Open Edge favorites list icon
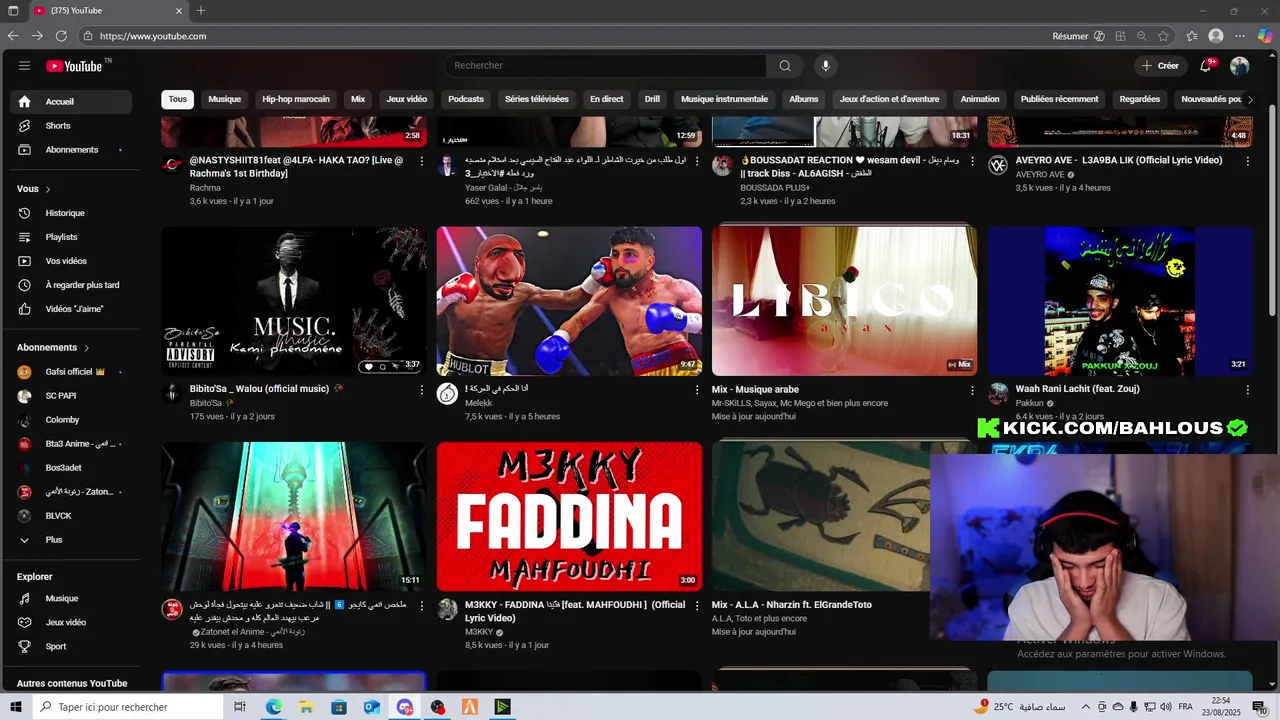Image resolution: width=1280 pixels, height=720 pixels. (1192, 36)
